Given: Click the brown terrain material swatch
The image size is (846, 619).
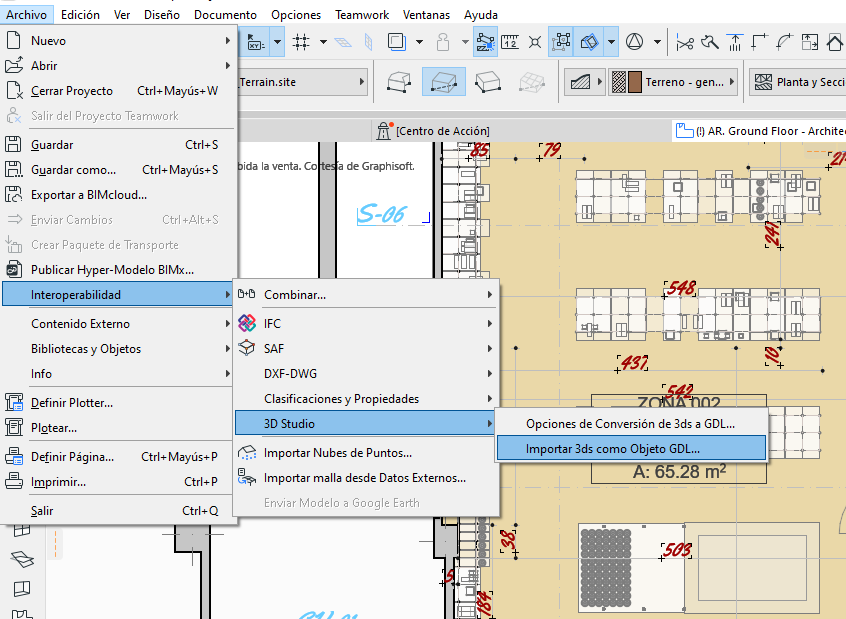Looking at the screenshot, I should coord(634,82).
